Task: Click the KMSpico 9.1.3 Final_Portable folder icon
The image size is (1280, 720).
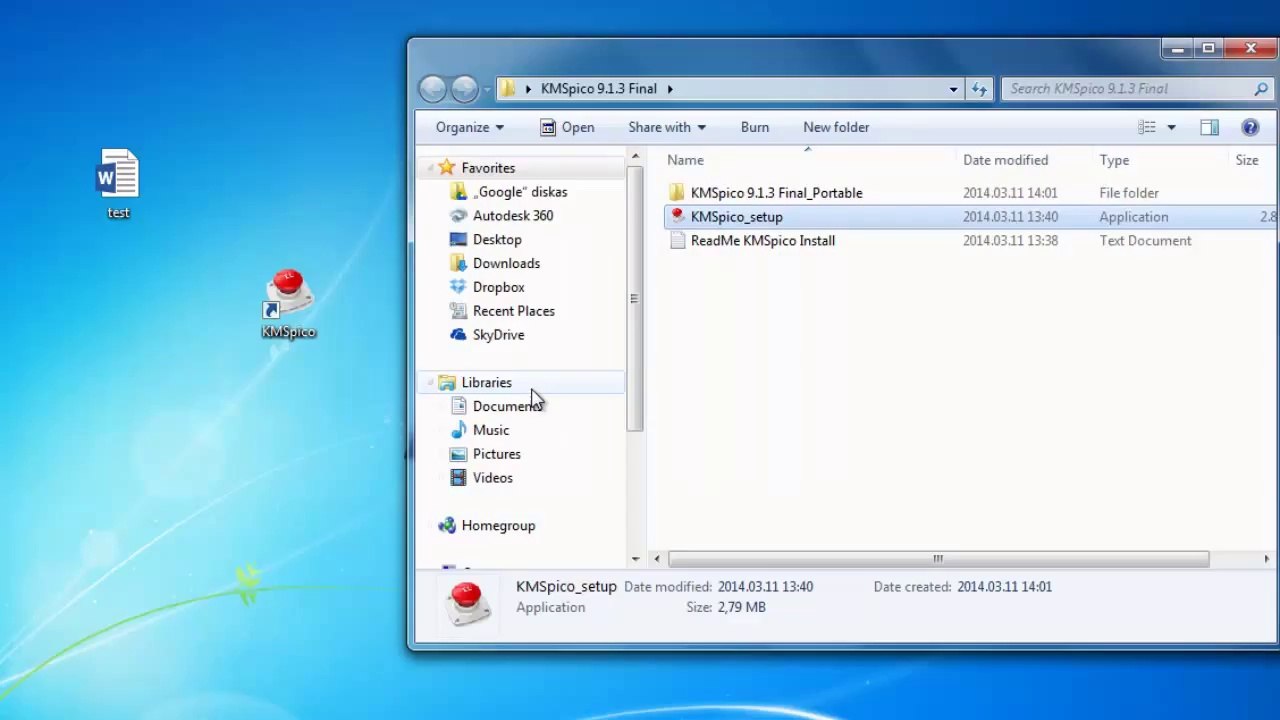Action: point(677,193)
